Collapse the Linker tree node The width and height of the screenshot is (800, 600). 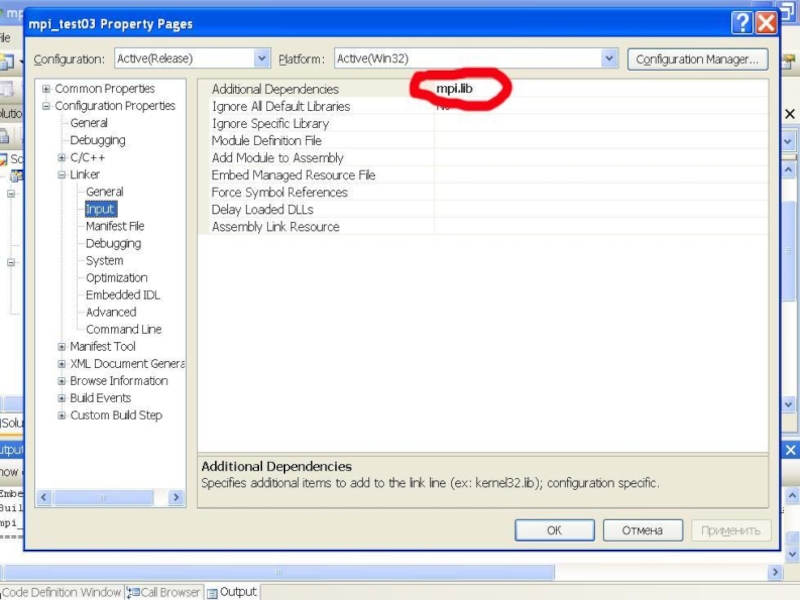click(x=62, y=175)
